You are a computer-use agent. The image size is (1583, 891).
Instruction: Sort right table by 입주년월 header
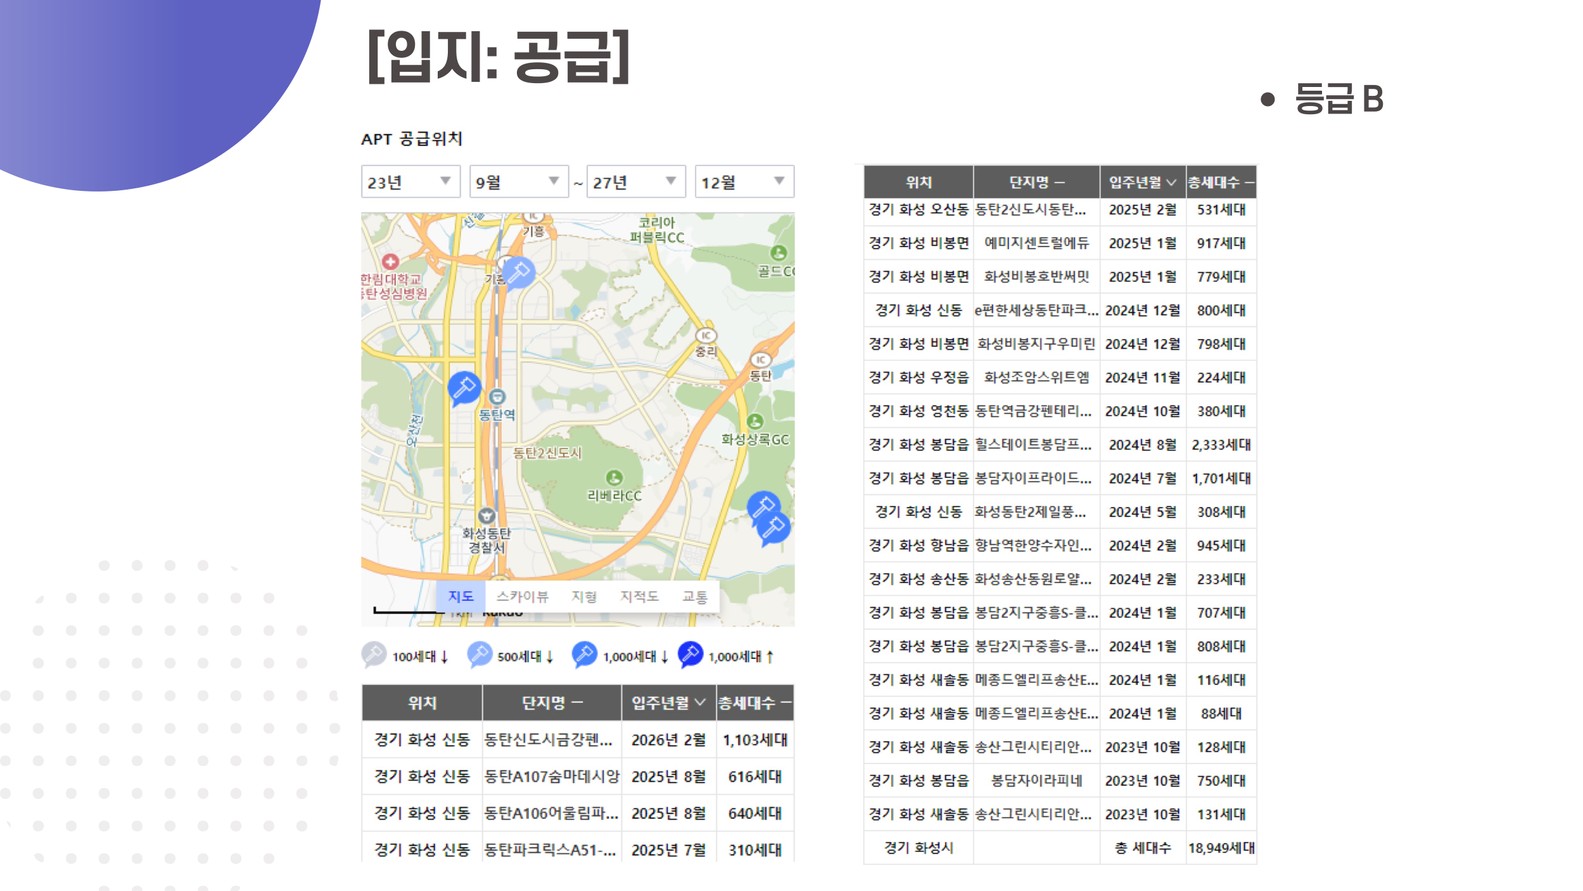[x=1143, y=182]
